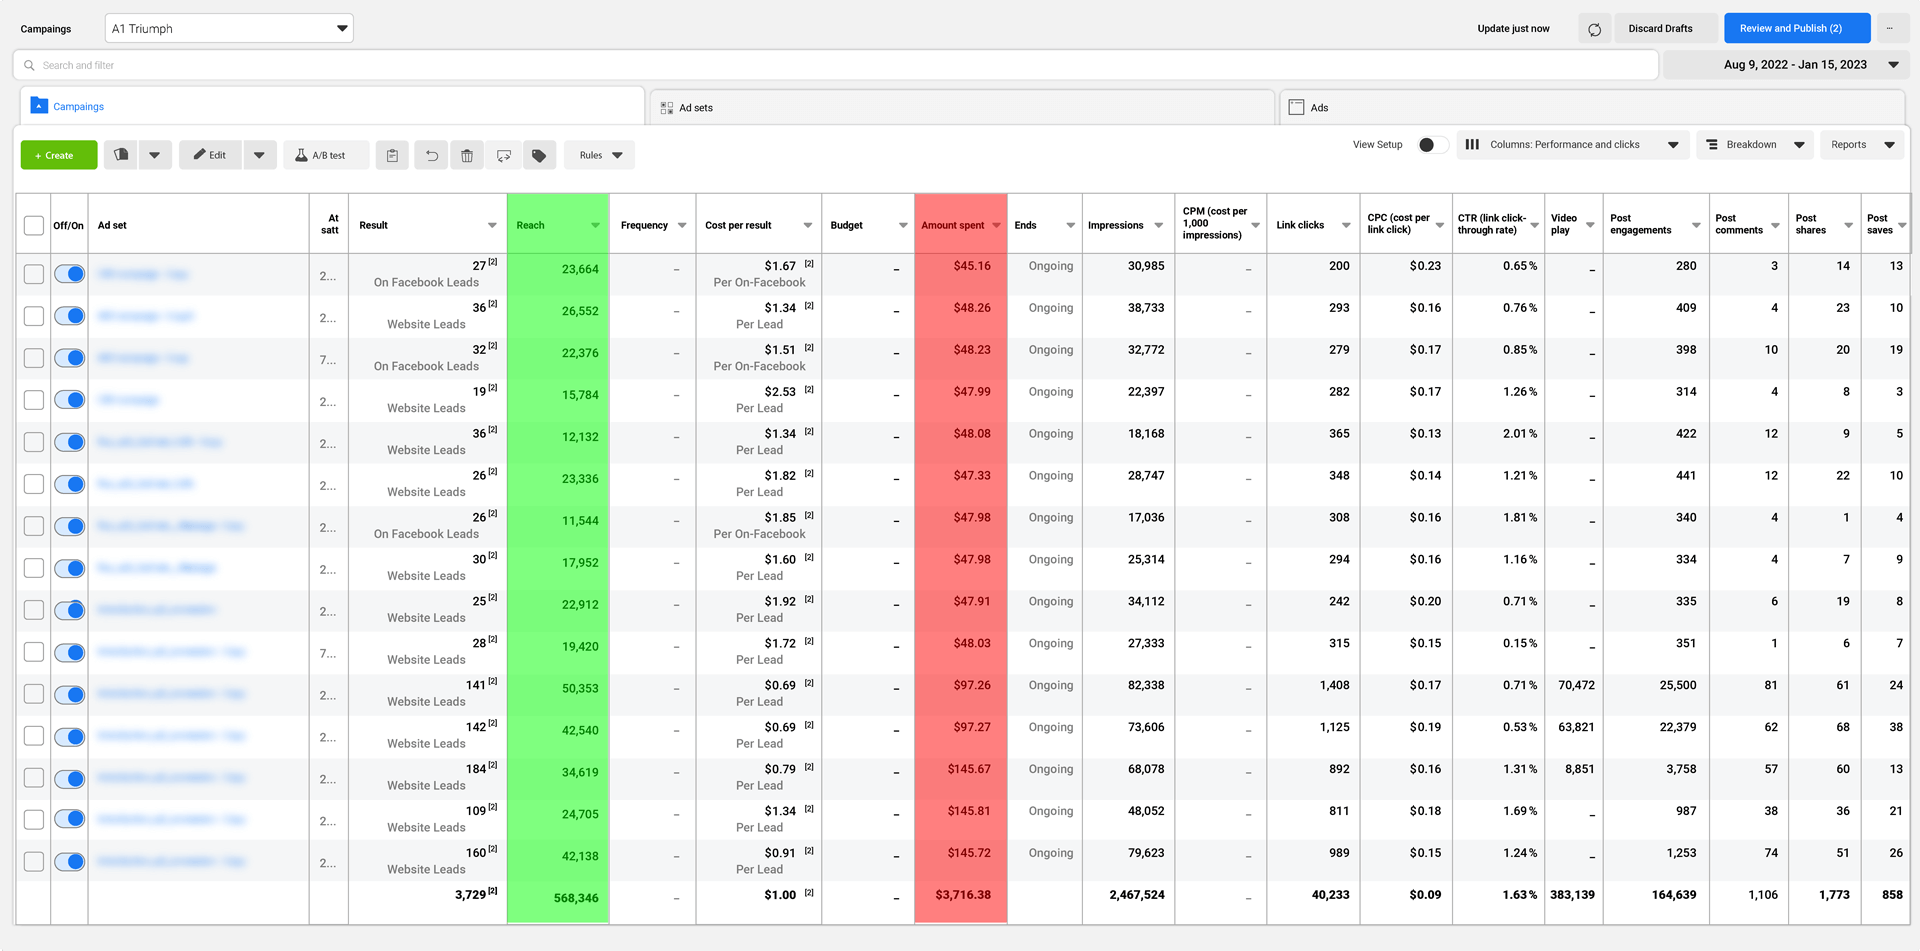
Task: Click the trash delete icon
Action: coord(467,155)
